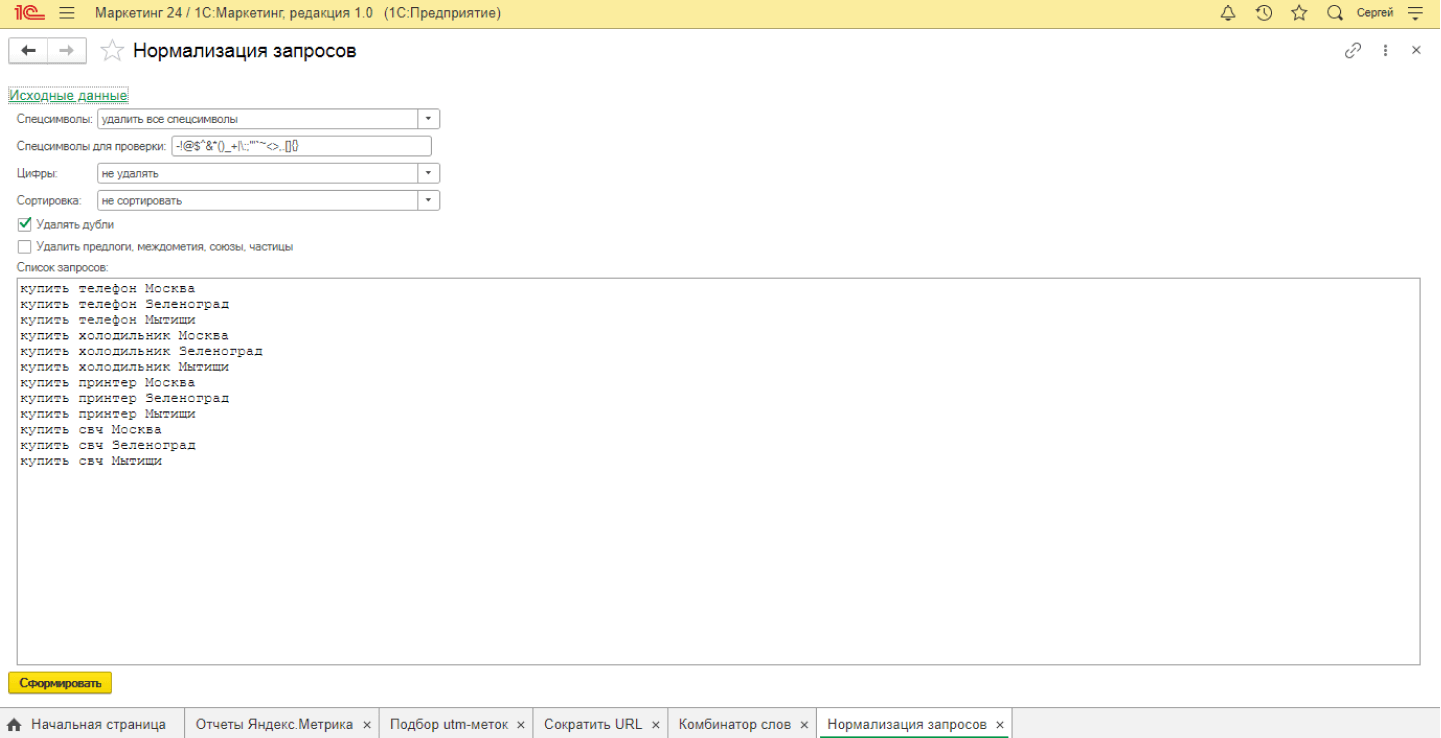Screen dimensions: 1441x738
Task: Expand the 'Сортировка' dropdown
Action: coord(428,200)
